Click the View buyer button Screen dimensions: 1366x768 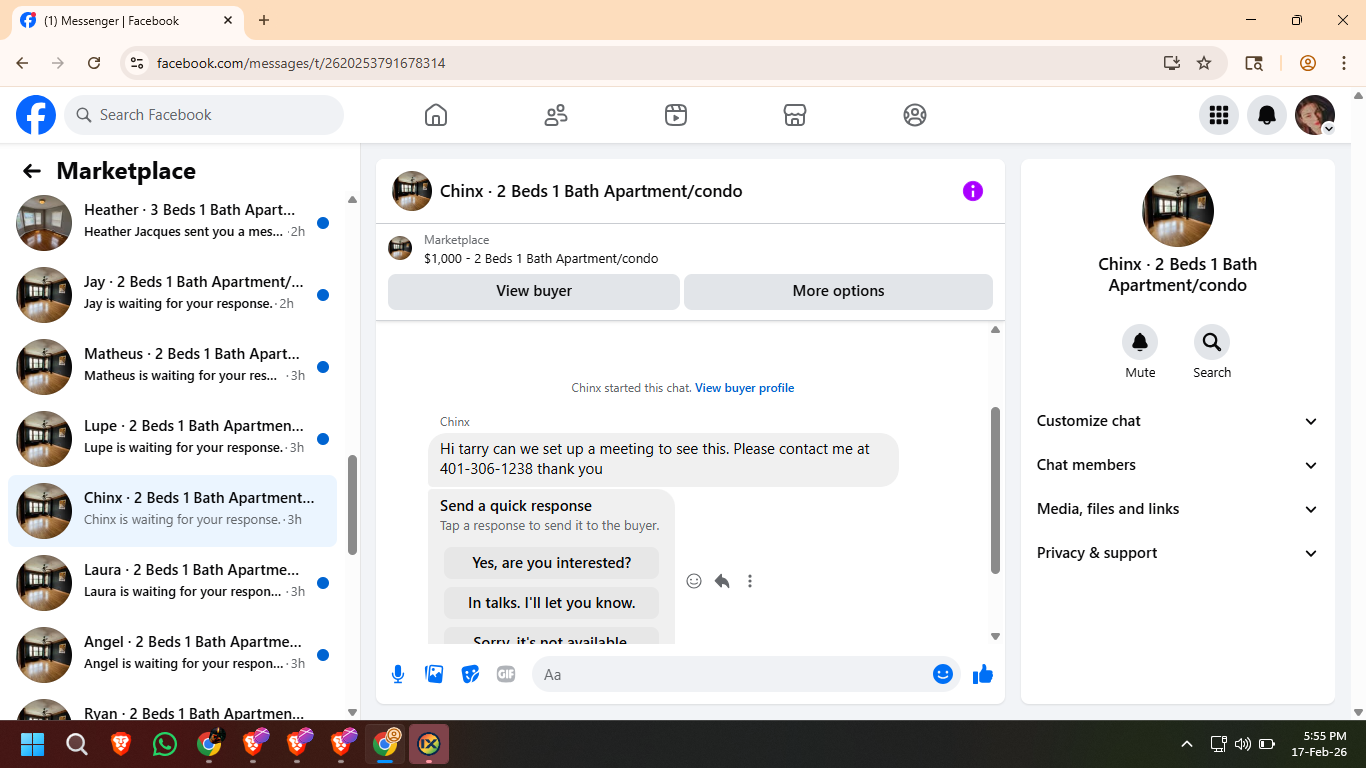click(534, 291)
